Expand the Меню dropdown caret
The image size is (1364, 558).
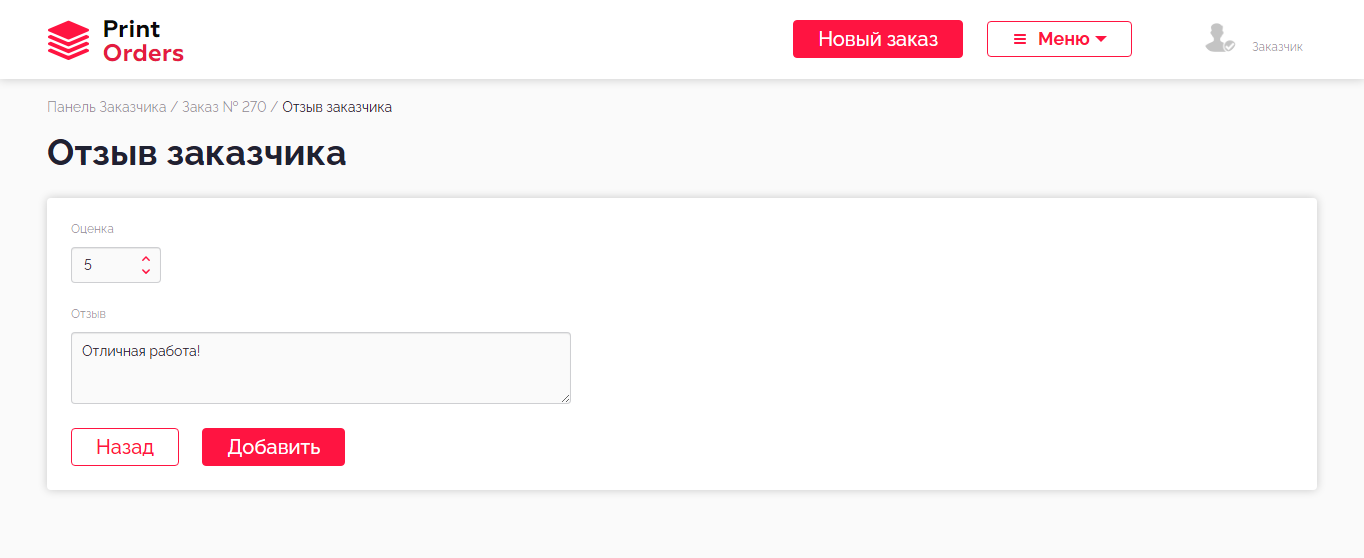pos(1101,39)
